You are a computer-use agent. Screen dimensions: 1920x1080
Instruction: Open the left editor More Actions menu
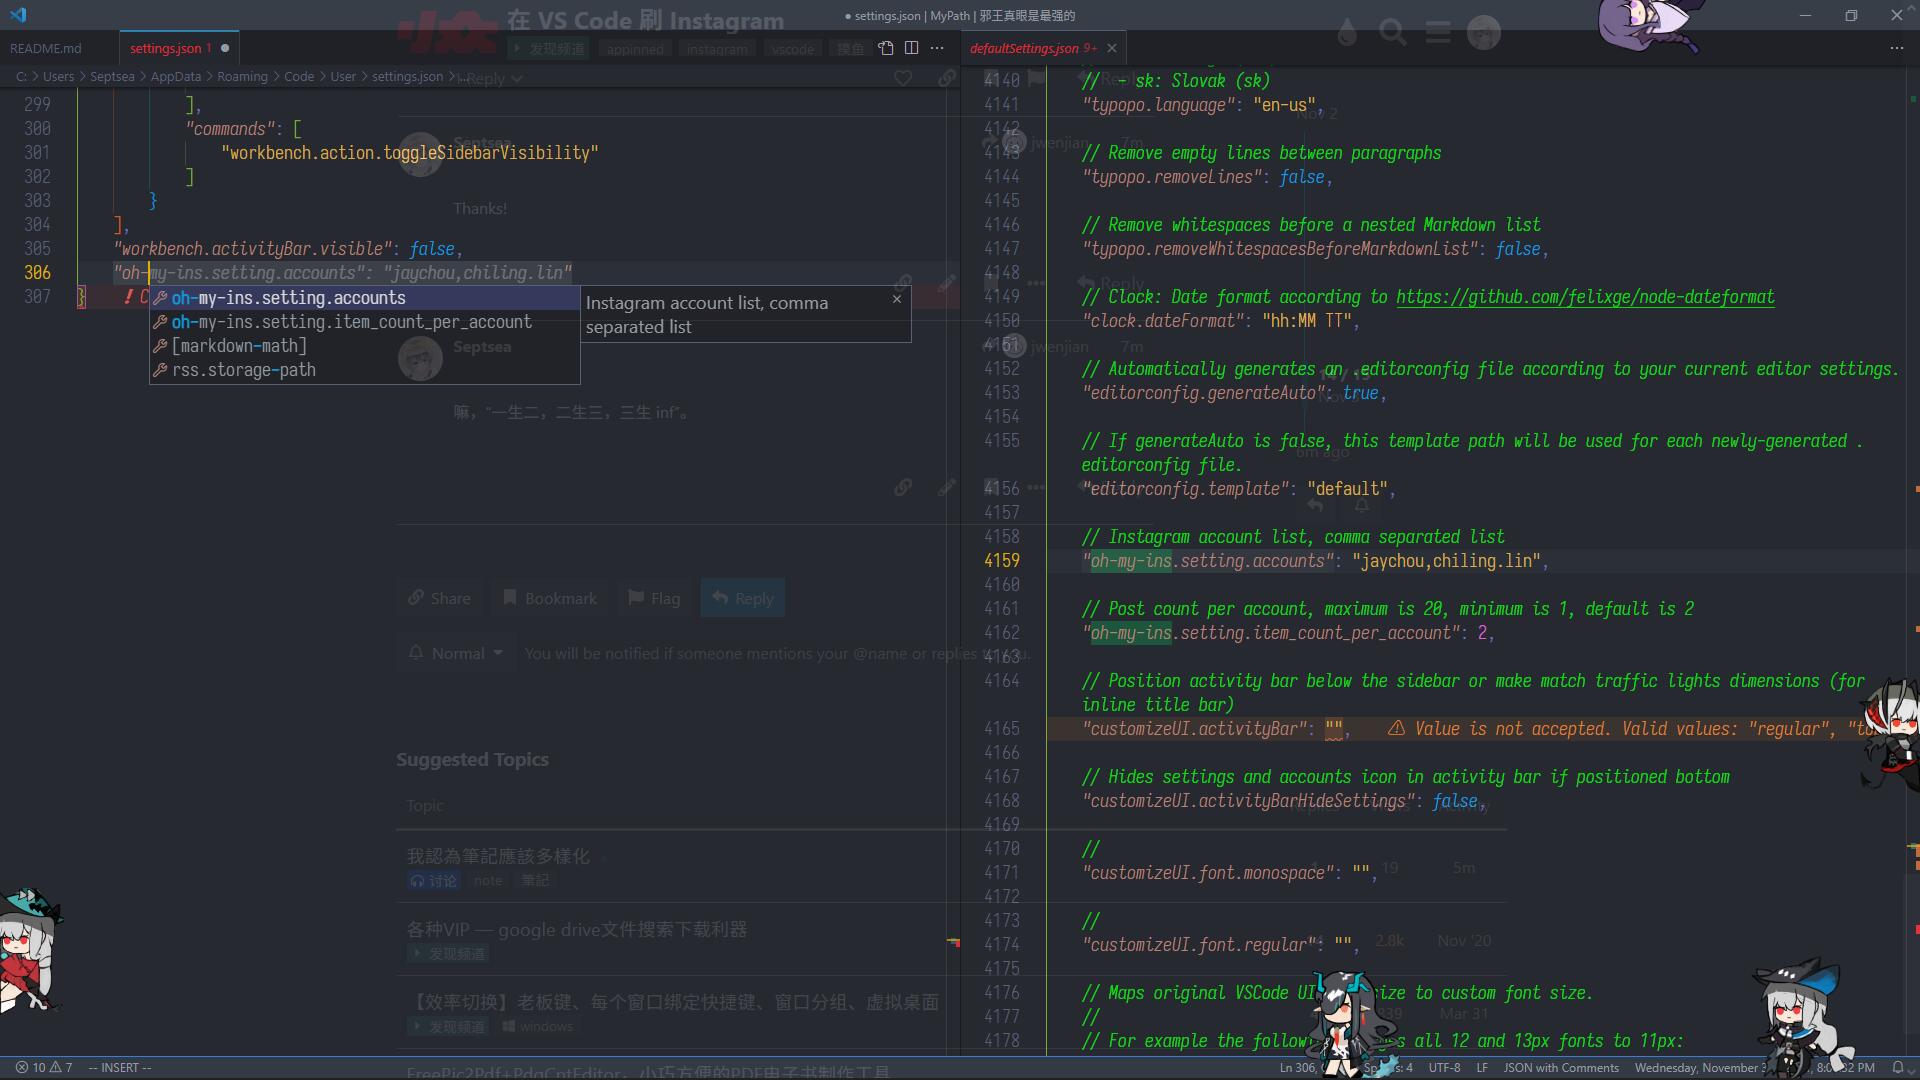(x=937, y=48)
